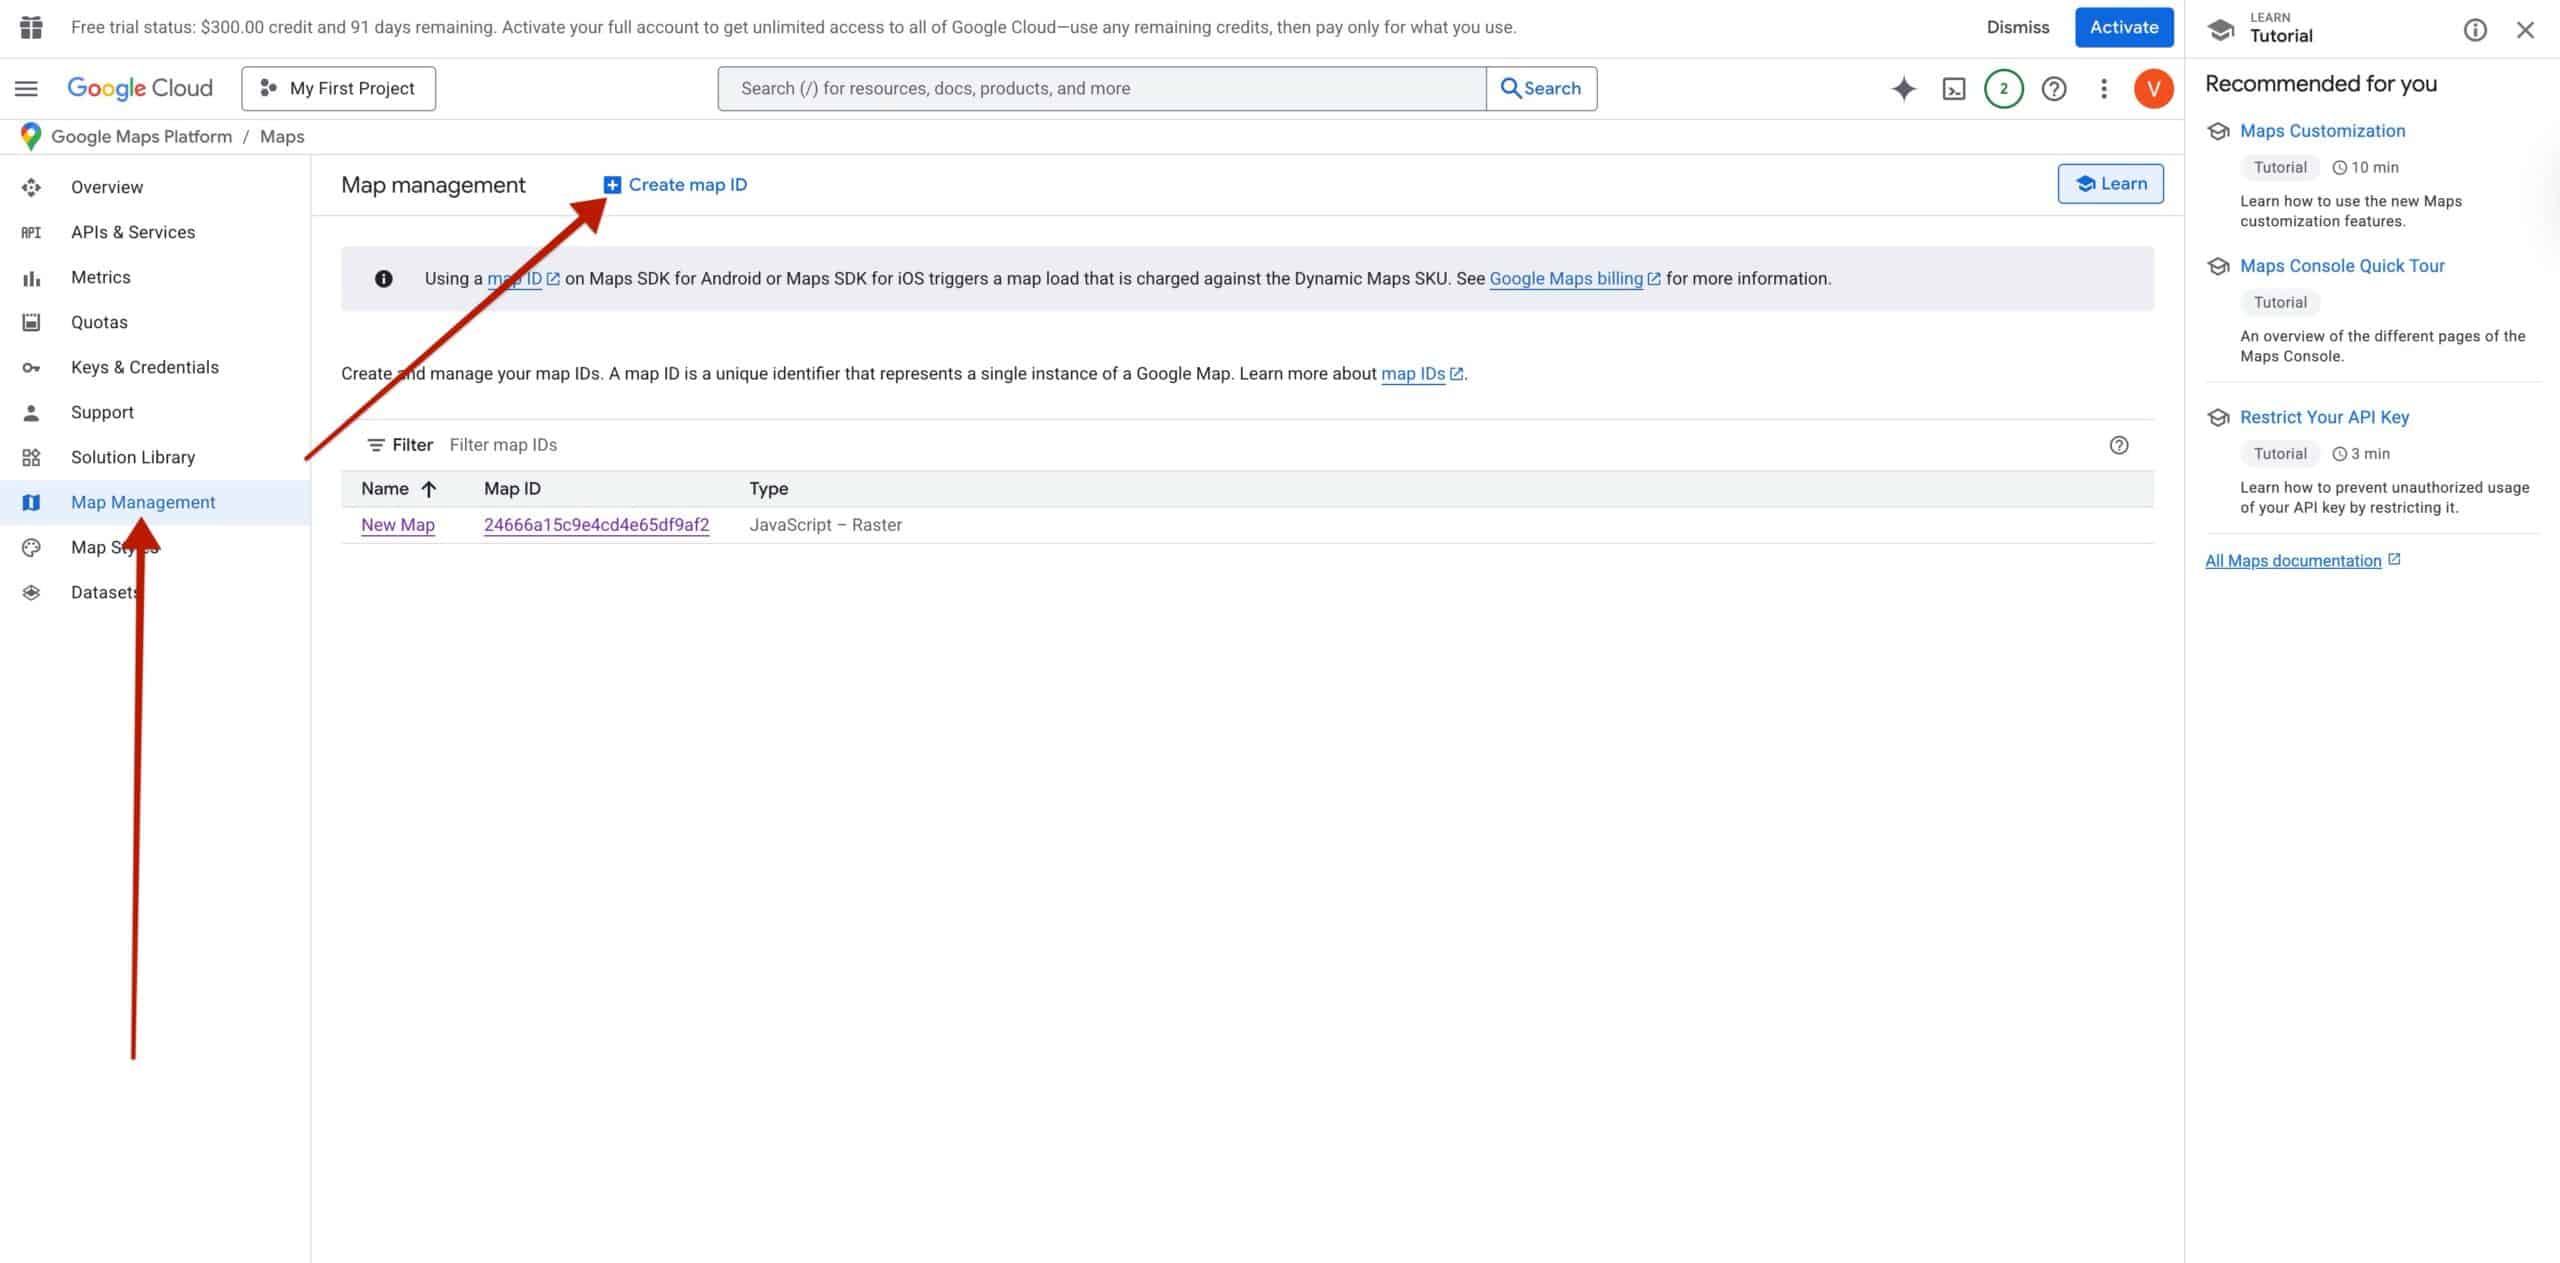
Task: Click the blue Activate button
Action: click(2123, 27)
